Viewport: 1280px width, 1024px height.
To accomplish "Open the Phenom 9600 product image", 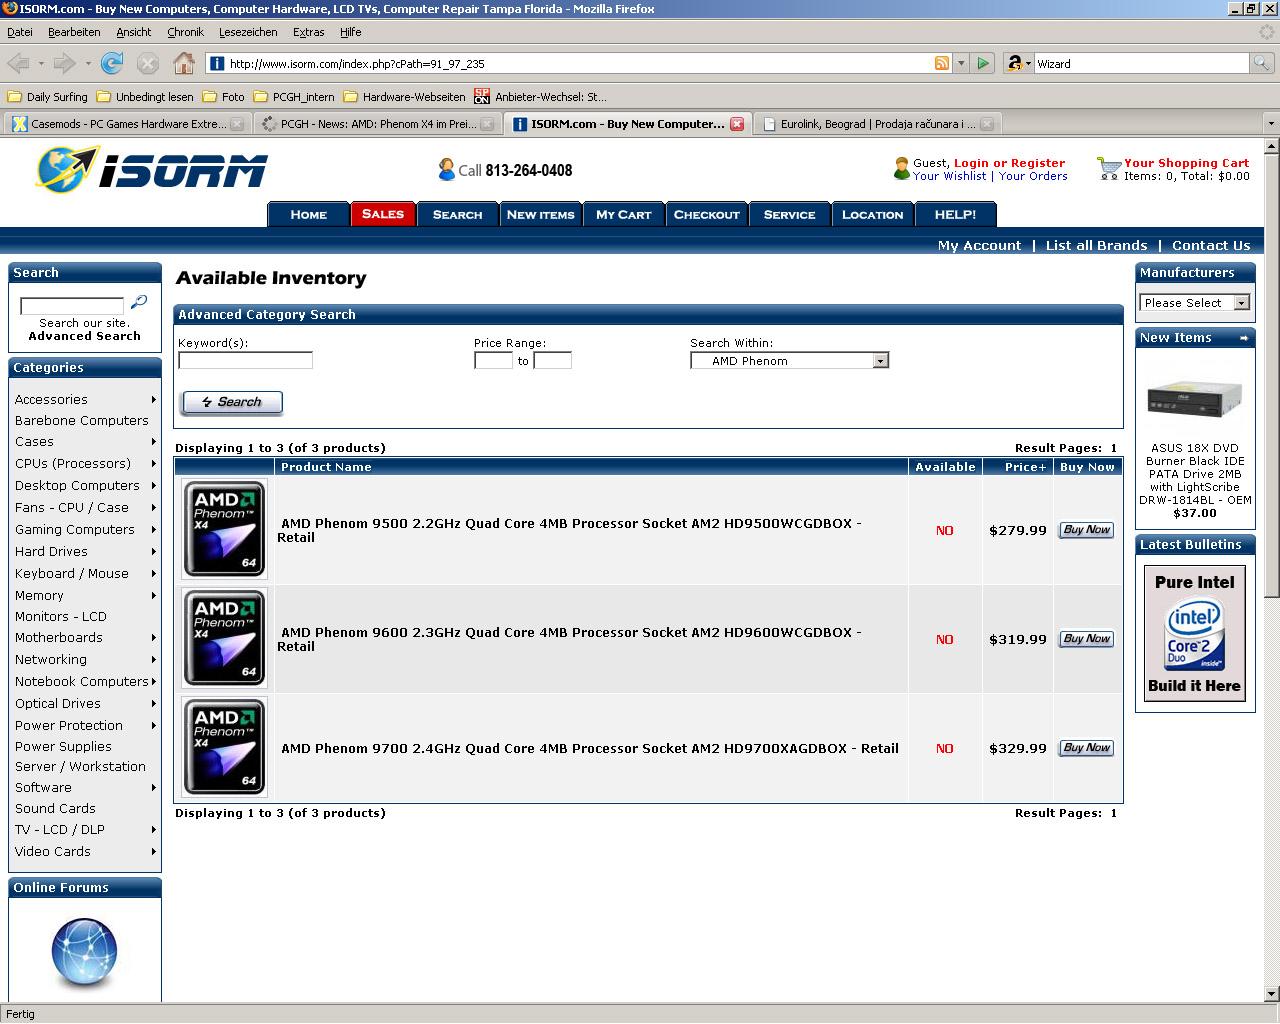I will [224, 638].
